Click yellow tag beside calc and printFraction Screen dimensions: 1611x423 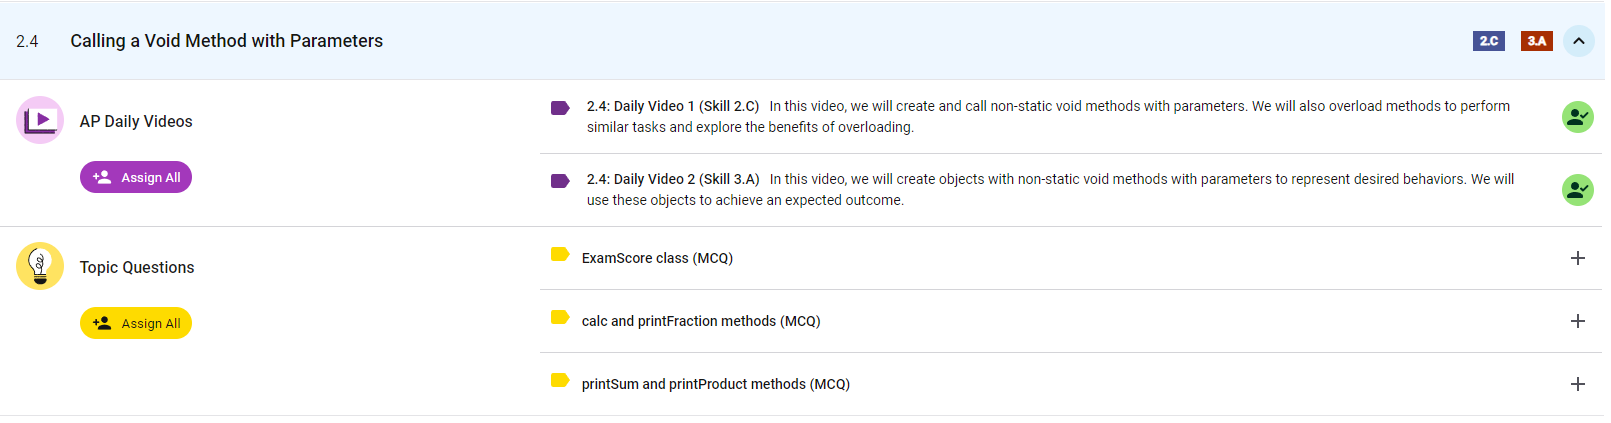tap(560, 318)
